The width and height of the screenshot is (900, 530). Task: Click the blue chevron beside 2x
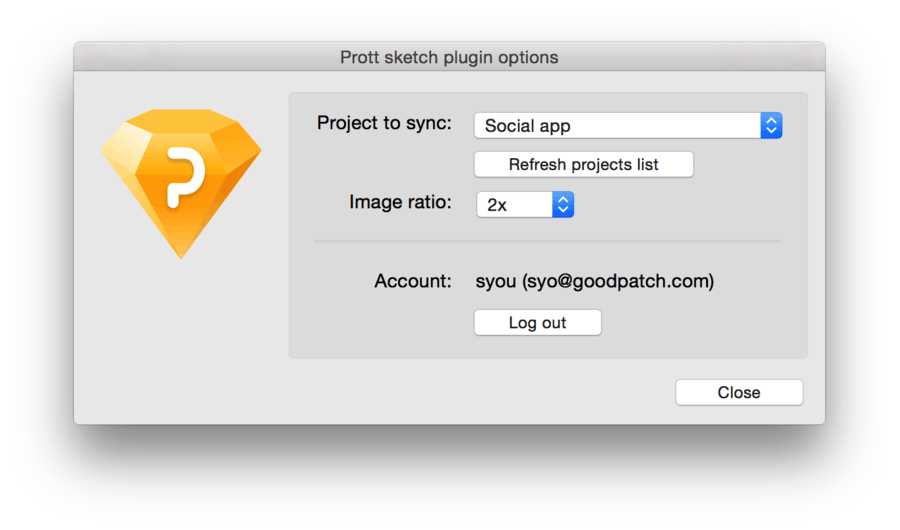(x=563, y=204)
